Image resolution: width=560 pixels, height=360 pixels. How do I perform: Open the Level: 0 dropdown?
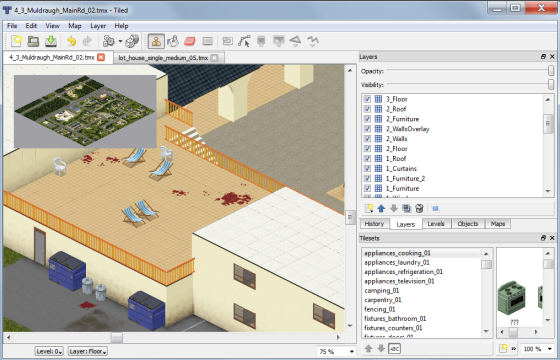point(49,351)
